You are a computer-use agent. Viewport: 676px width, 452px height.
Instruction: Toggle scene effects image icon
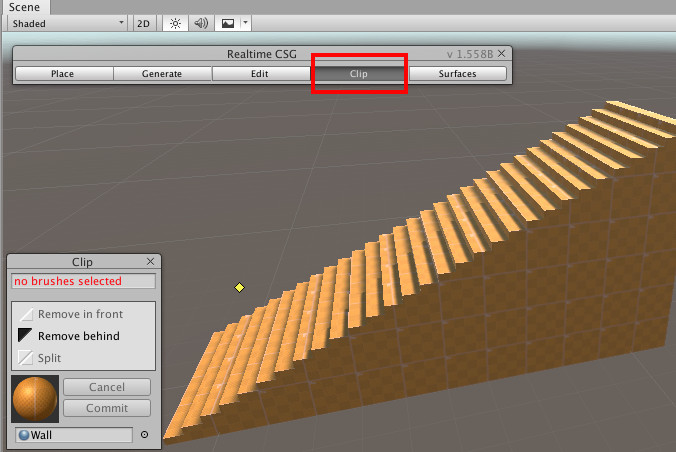click(228, 23)
